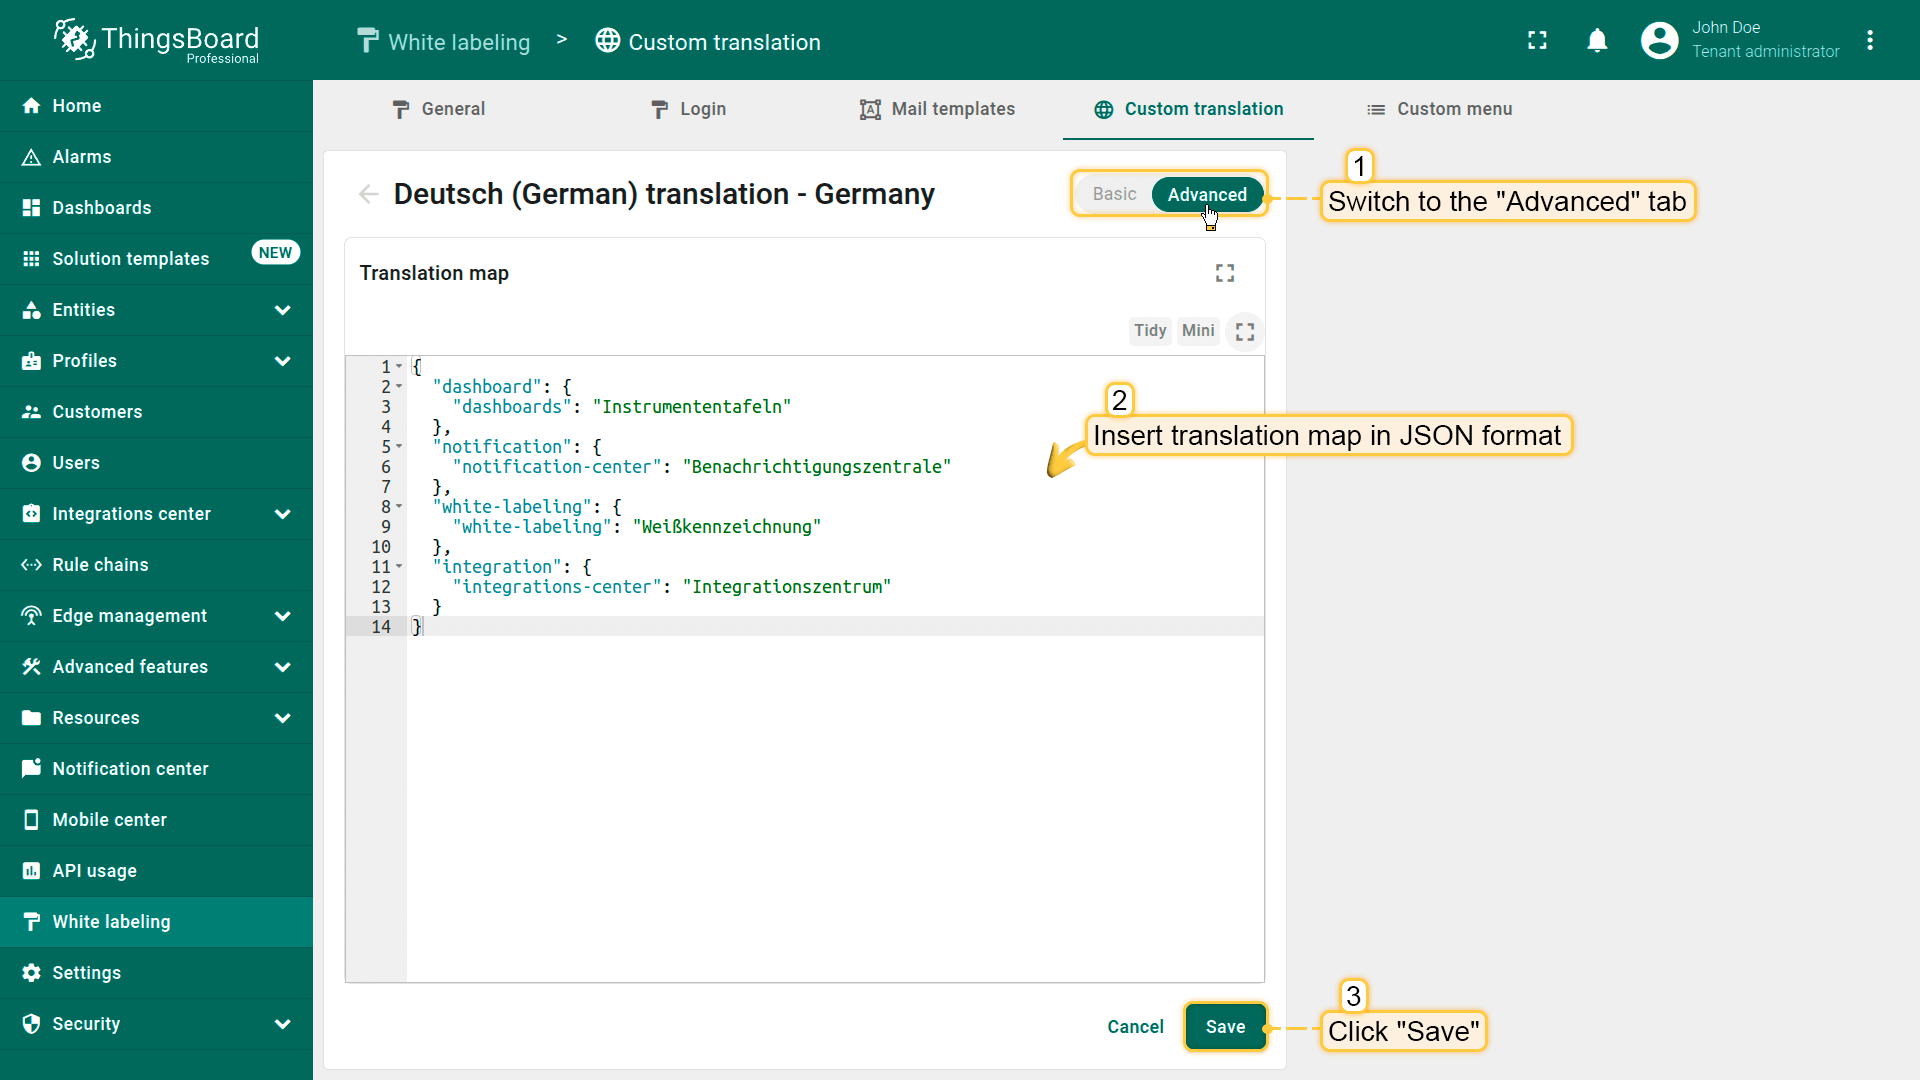
Task: Click the Save button
Action: coord(1225,1027)
